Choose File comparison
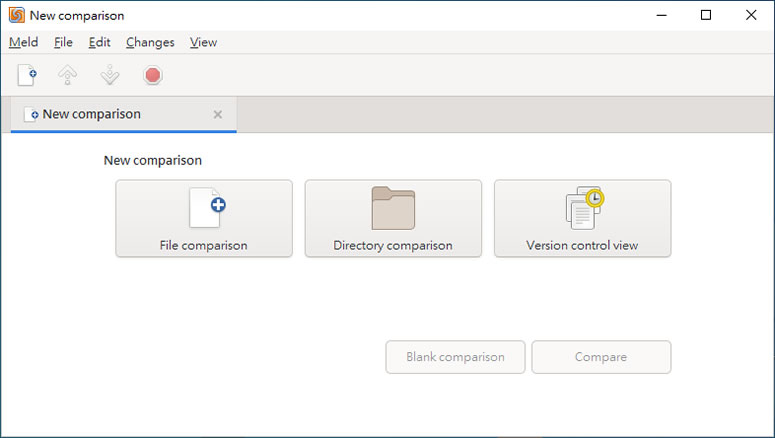 204,219
